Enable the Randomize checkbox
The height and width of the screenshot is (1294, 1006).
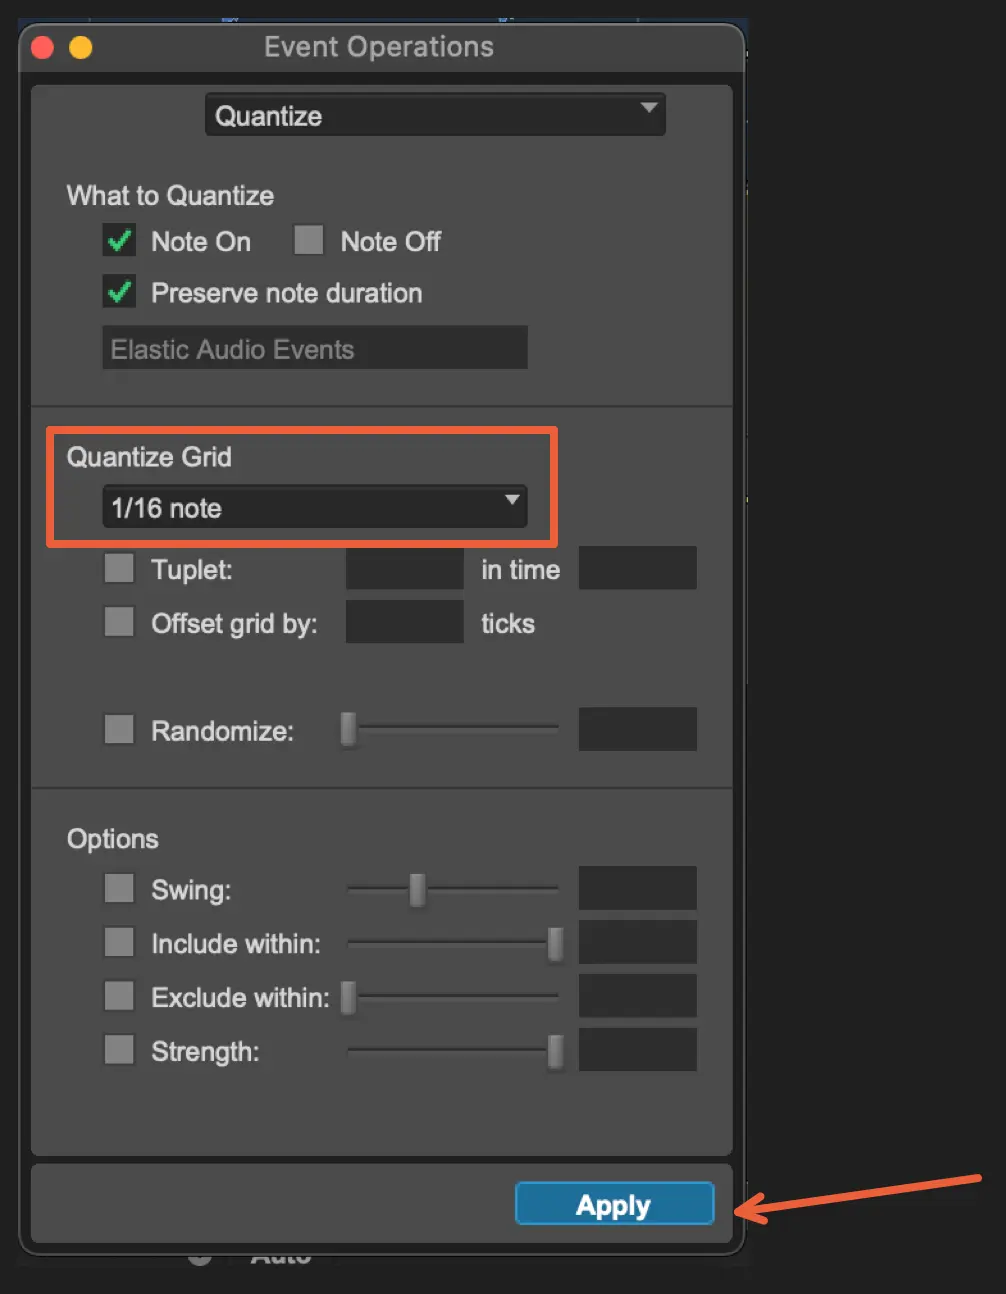[x=120, y=730]
